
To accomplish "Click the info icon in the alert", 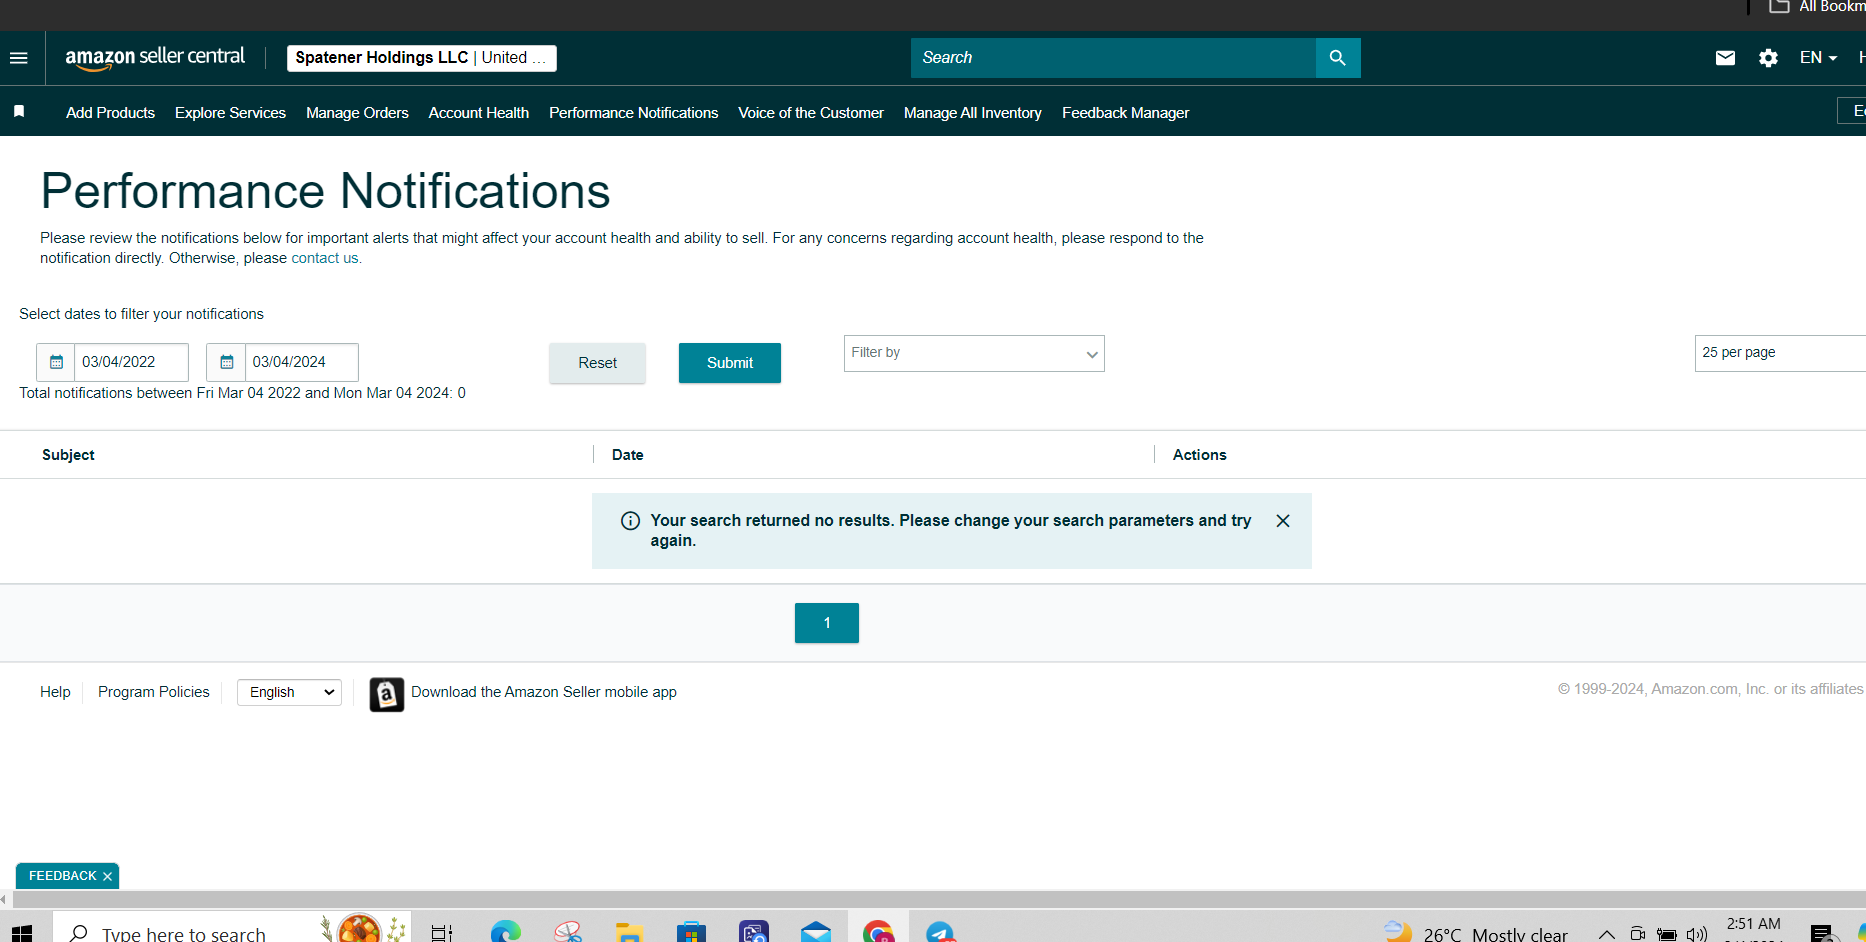I will [x=630, y=521].
